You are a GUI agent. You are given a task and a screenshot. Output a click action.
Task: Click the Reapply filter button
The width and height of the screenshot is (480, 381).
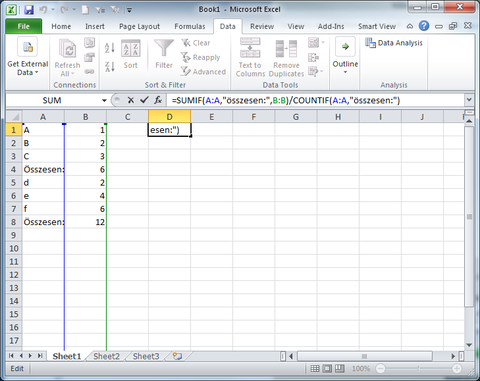(x=201, y=57)
